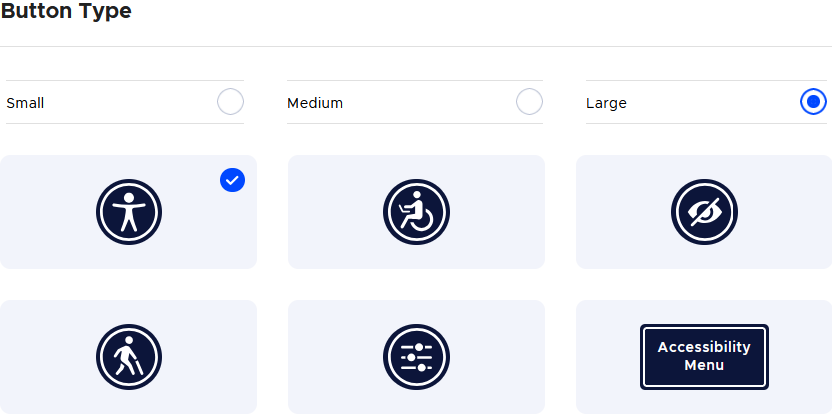Viewport: 832px width, 416px height.
Task: Select the outstretched-arms person accessibility icon
Action: (x=129, y=212)
